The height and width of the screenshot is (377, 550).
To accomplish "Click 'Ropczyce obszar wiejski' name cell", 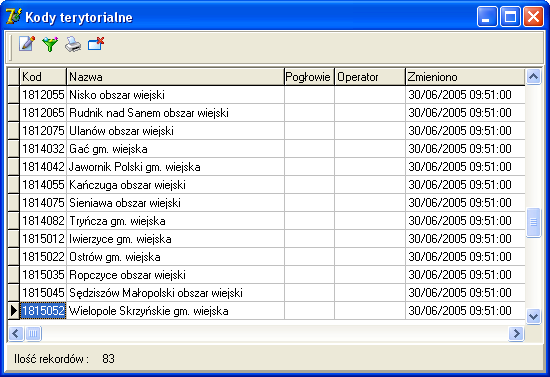I will tap(175, 275).
